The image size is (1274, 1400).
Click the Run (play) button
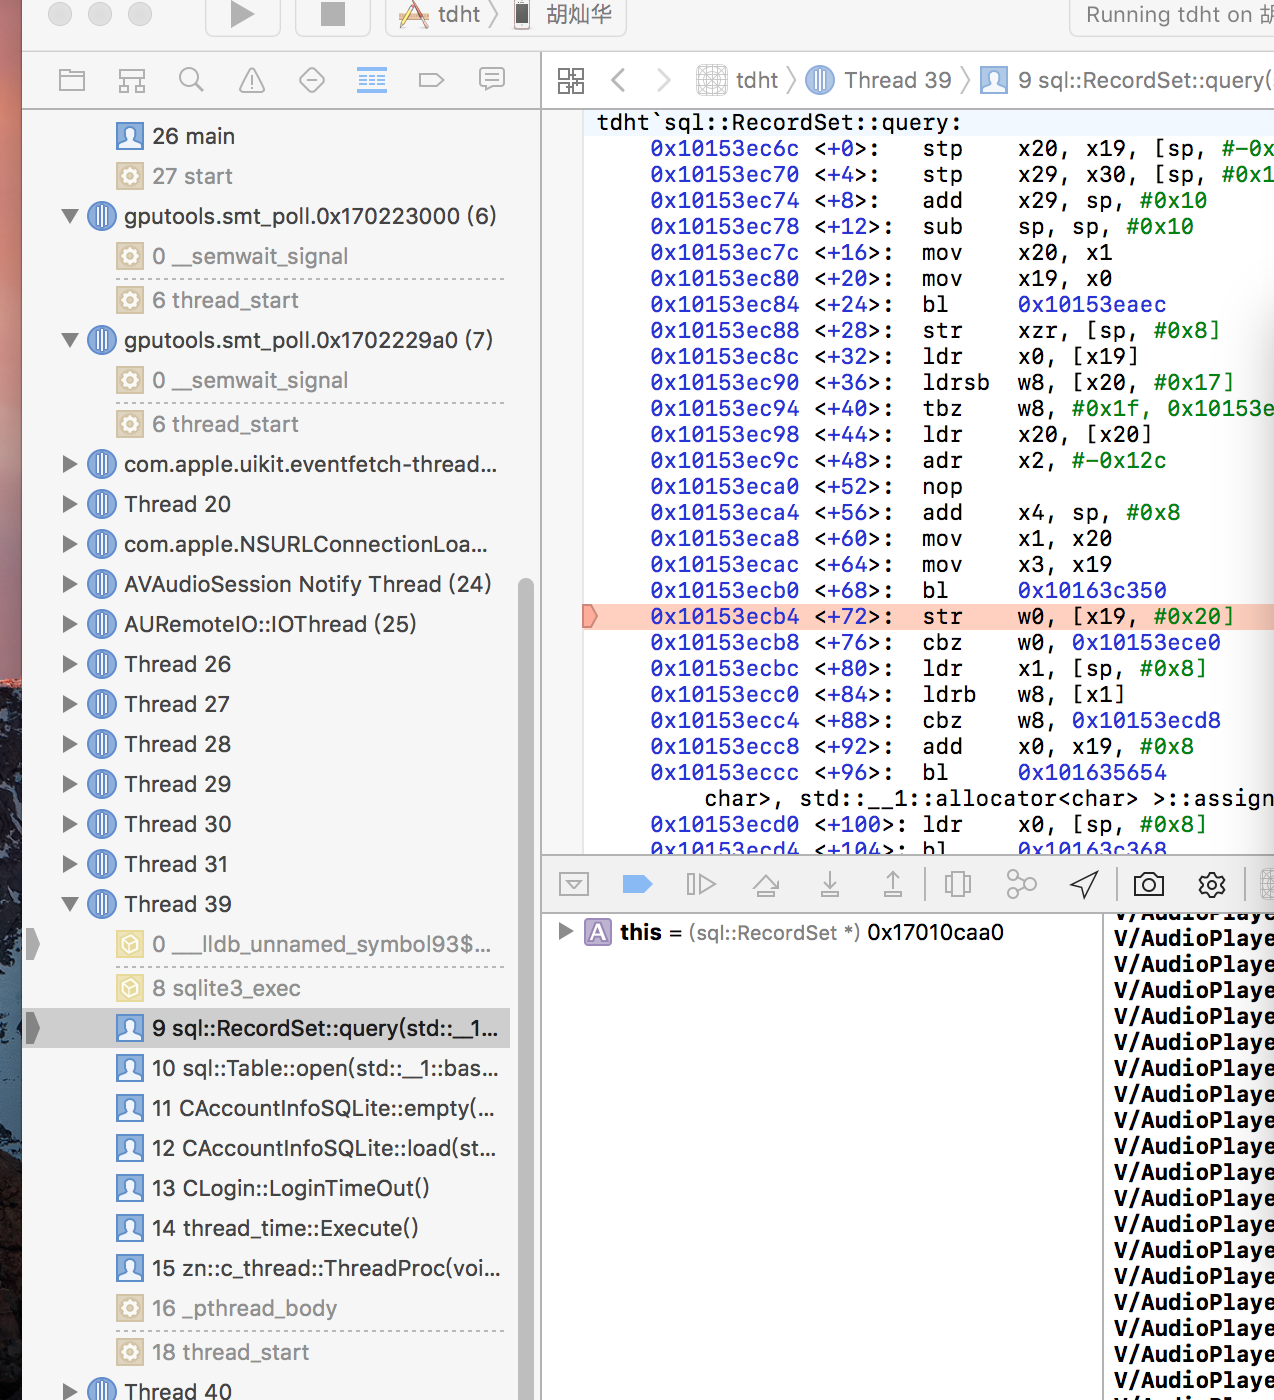[242, 14]
